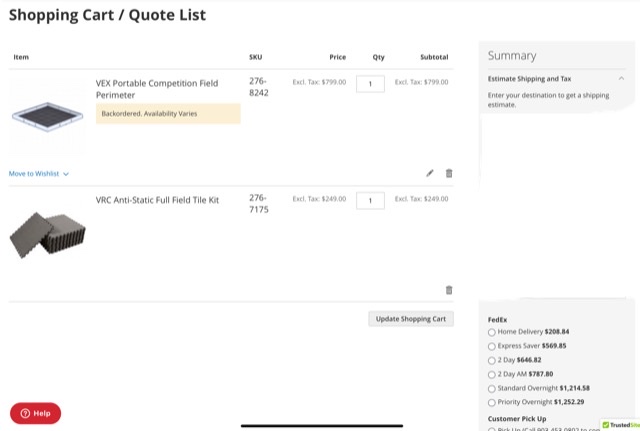Viewport: 640px width, 431px height.
Task: Click the Shopping Cart / Quote List heading
Action: (107, 15)
